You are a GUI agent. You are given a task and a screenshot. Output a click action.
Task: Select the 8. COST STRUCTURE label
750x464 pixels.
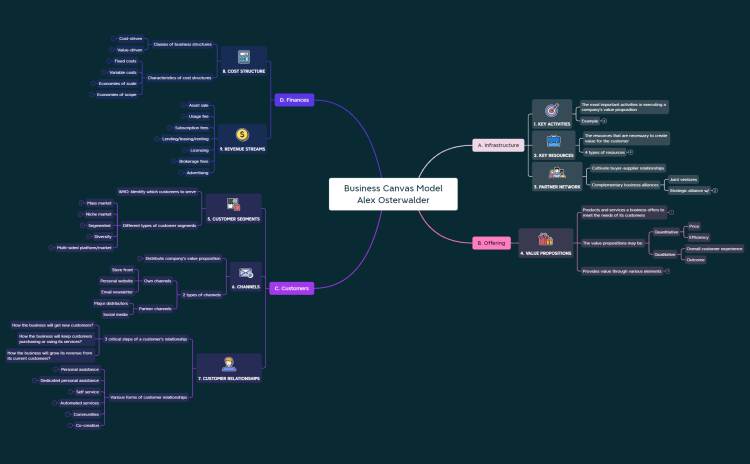[x=244, y=71]
